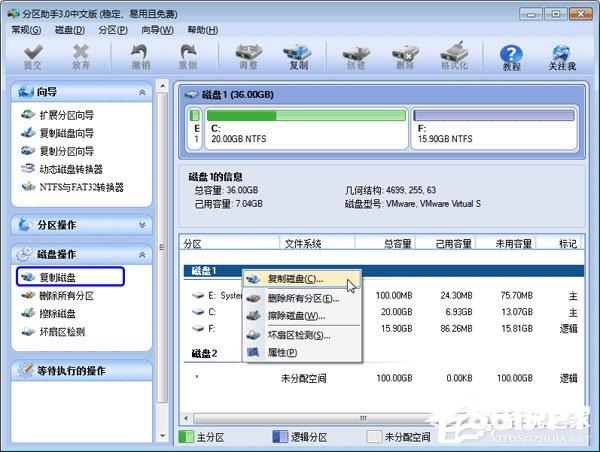Screen dimensions: 600x452
Task: Click the 撤销 (undo) toolbar icon
Action: coord(140,57)
